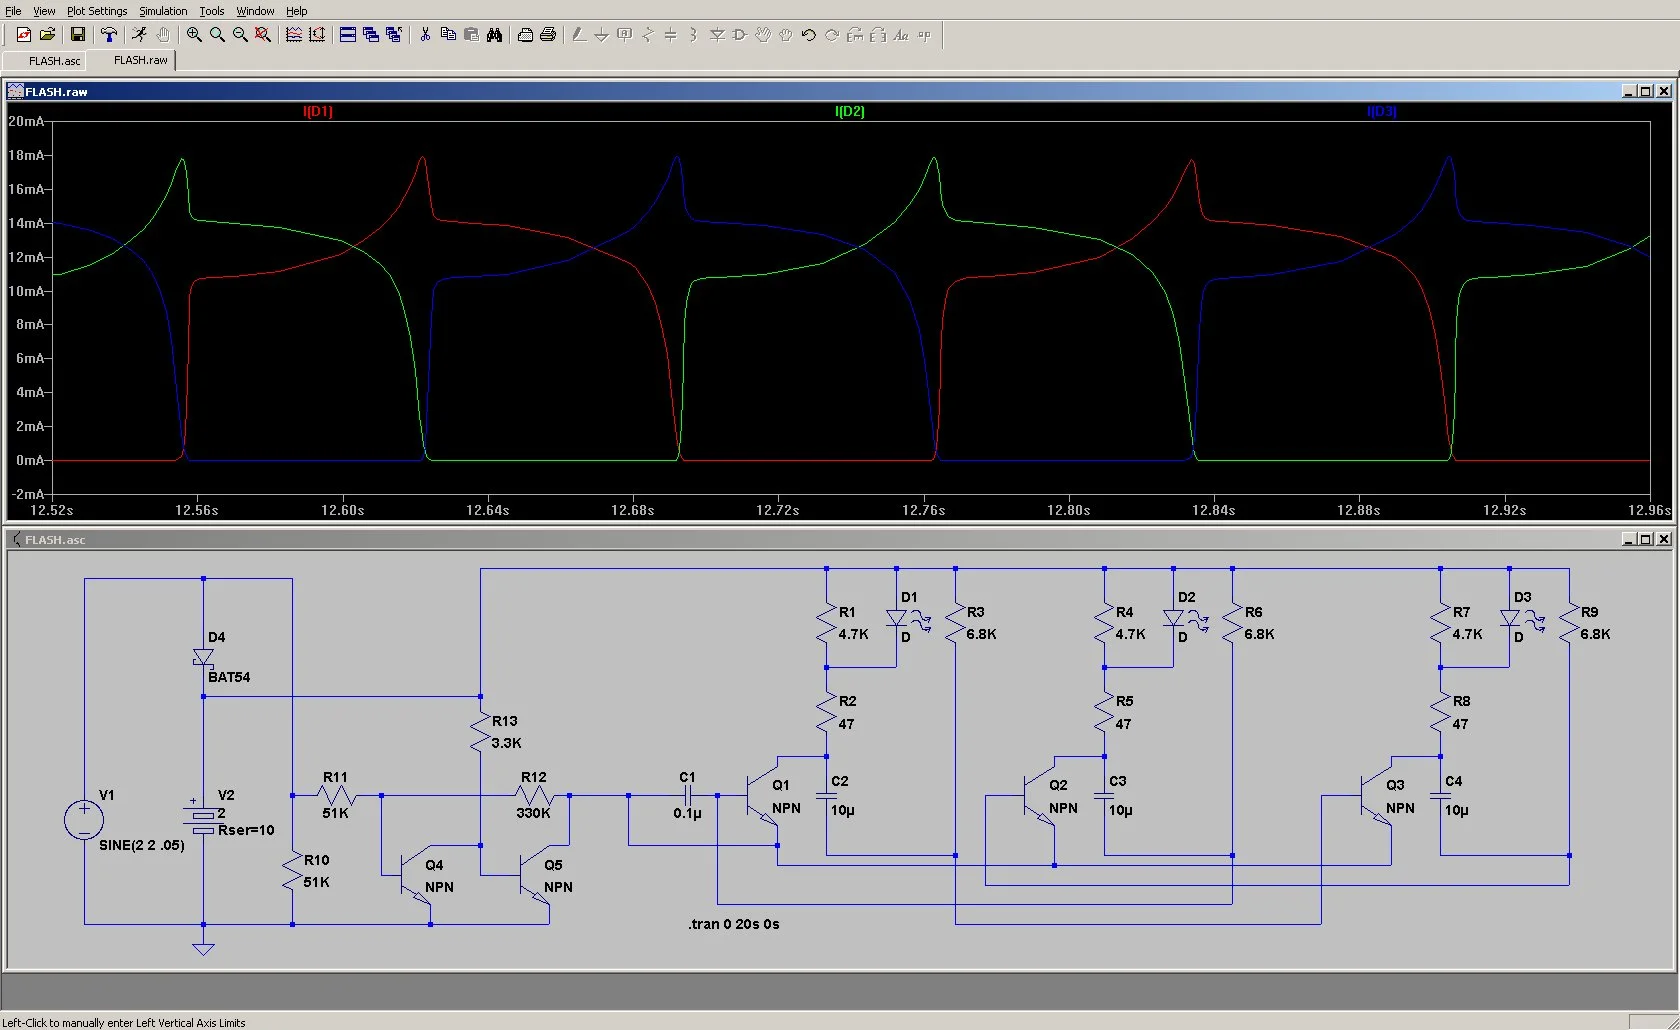The image size is (1680, 1030).
Task: Tile the windows with the tile icon
Action: 348,35
